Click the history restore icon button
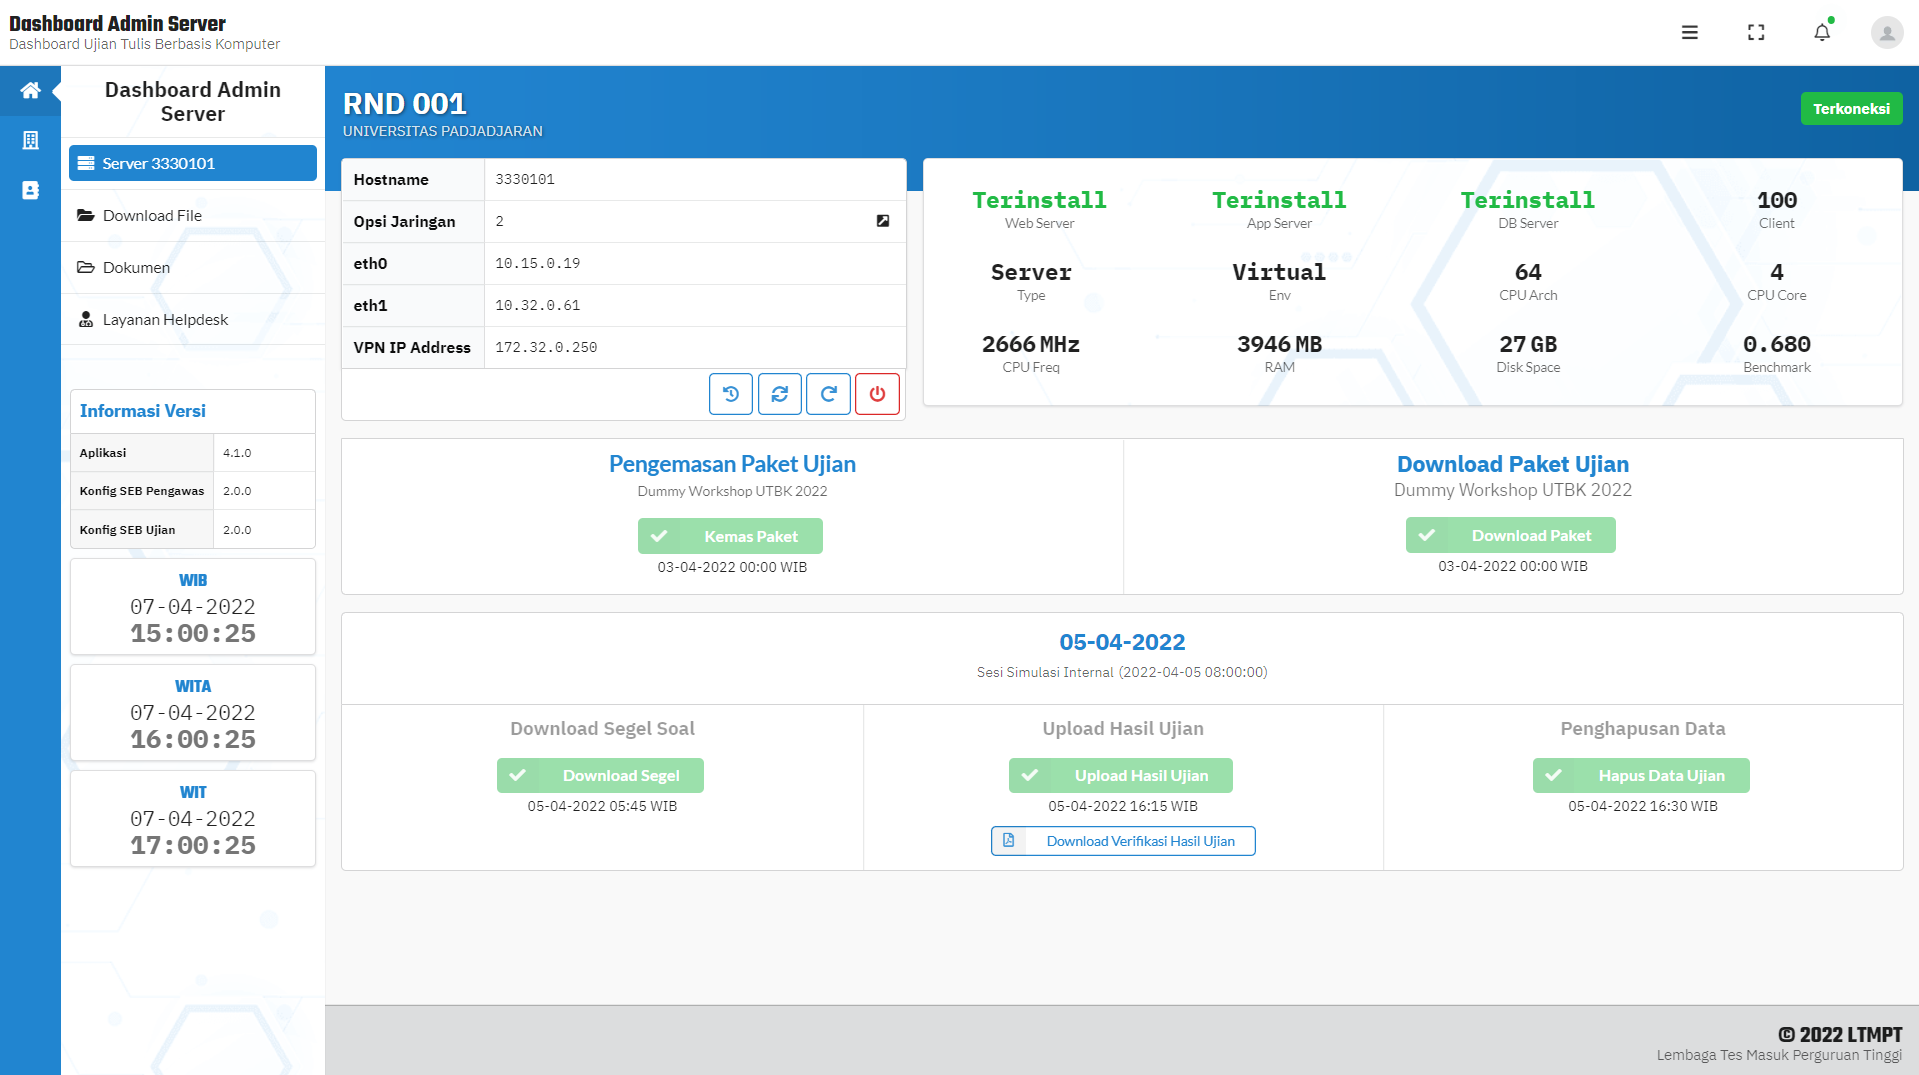1919x1075 pixels. [x=731, y=394]
